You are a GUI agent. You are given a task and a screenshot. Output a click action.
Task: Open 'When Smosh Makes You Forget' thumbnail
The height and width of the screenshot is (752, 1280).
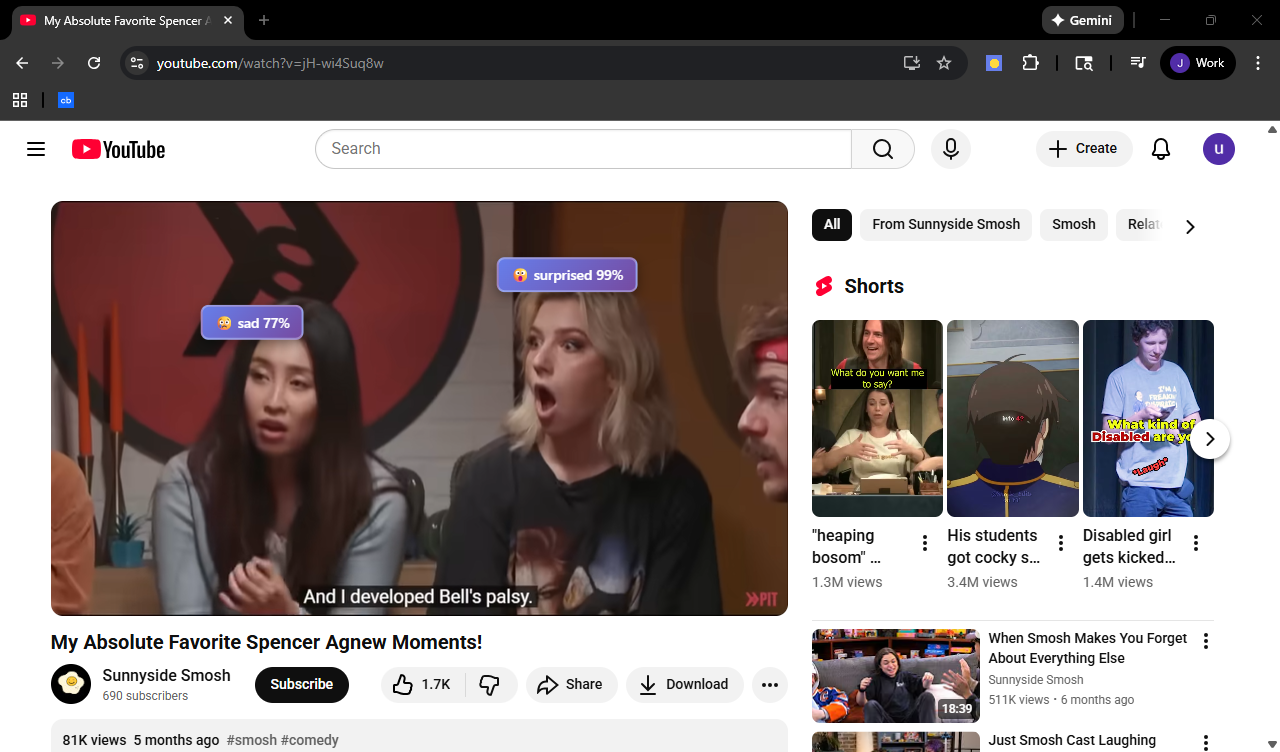(x=895, y=675)
